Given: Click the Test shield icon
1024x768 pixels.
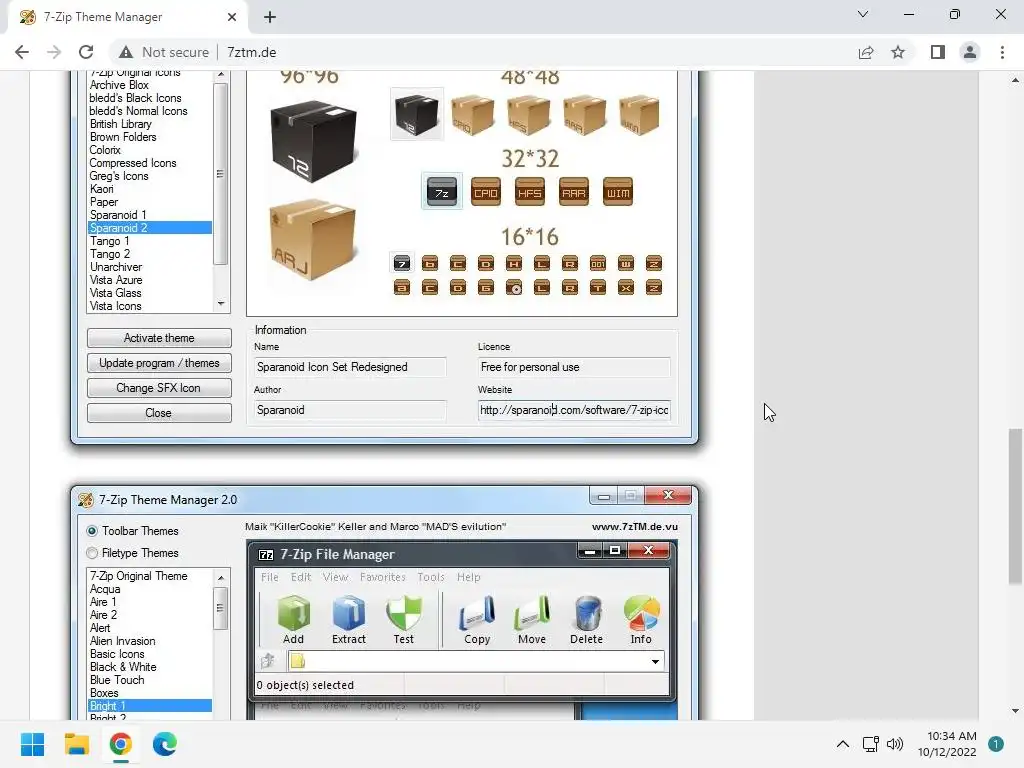Looking at the screenshot, I should tap(404, 614).
